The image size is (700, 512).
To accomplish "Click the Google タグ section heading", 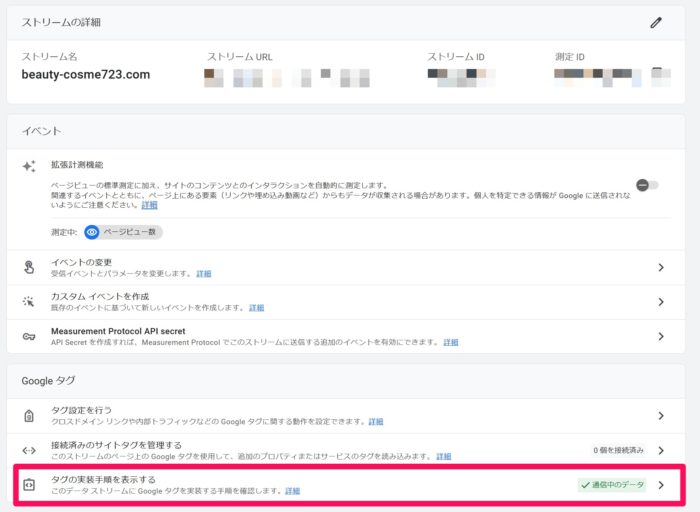I will coord(48,381).
